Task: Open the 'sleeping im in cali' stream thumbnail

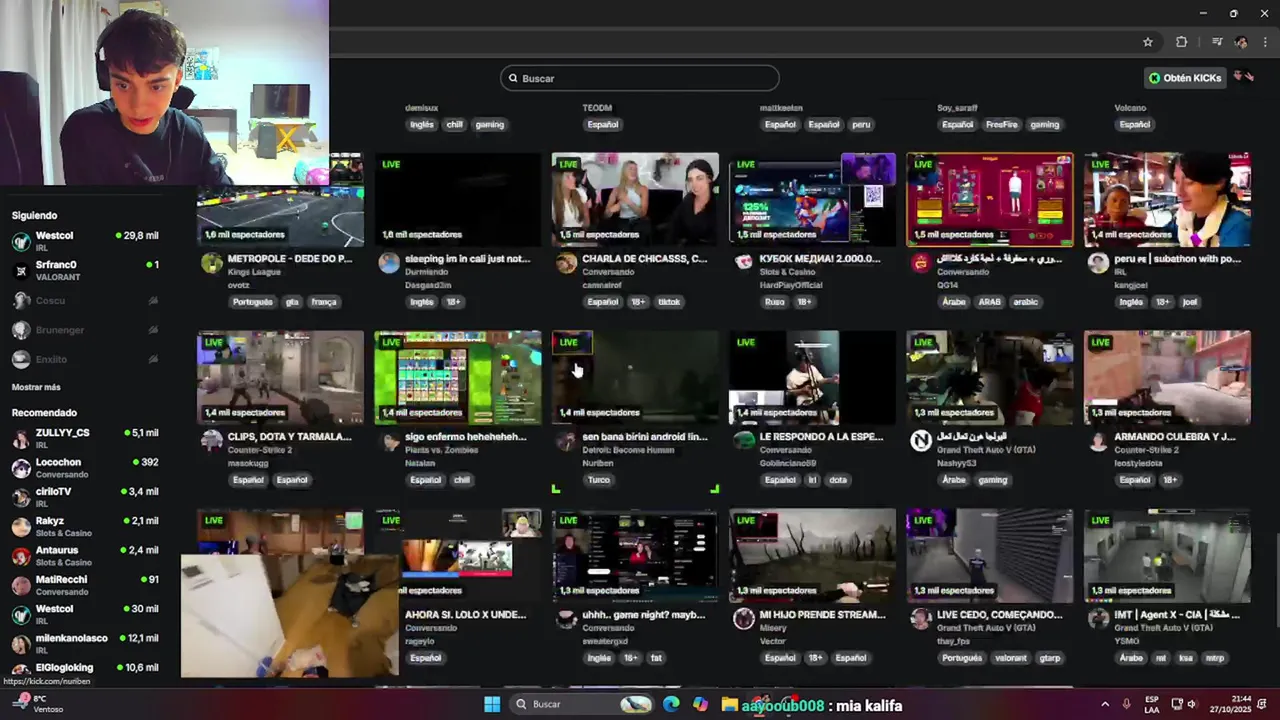Action: pyautogui.click(x=458, y=200)
